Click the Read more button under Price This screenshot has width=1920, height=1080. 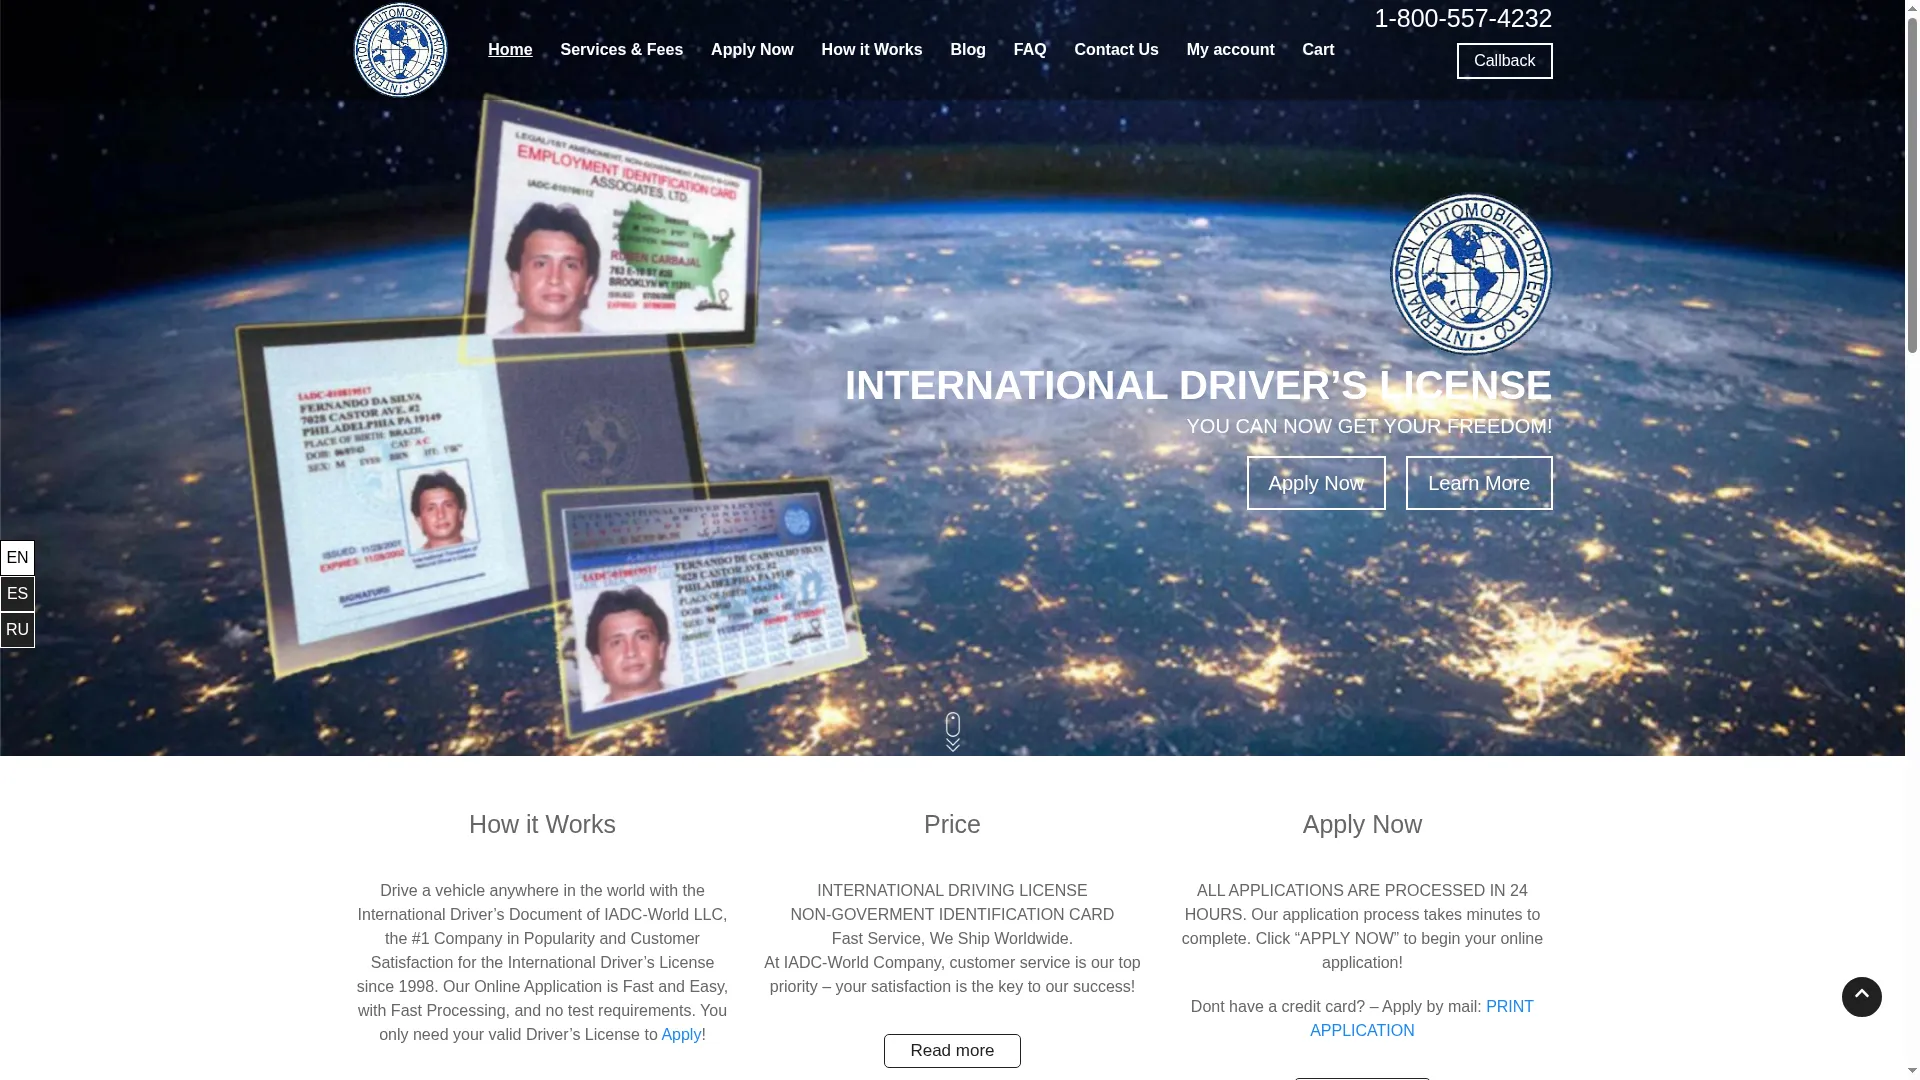pos(952,1051)
